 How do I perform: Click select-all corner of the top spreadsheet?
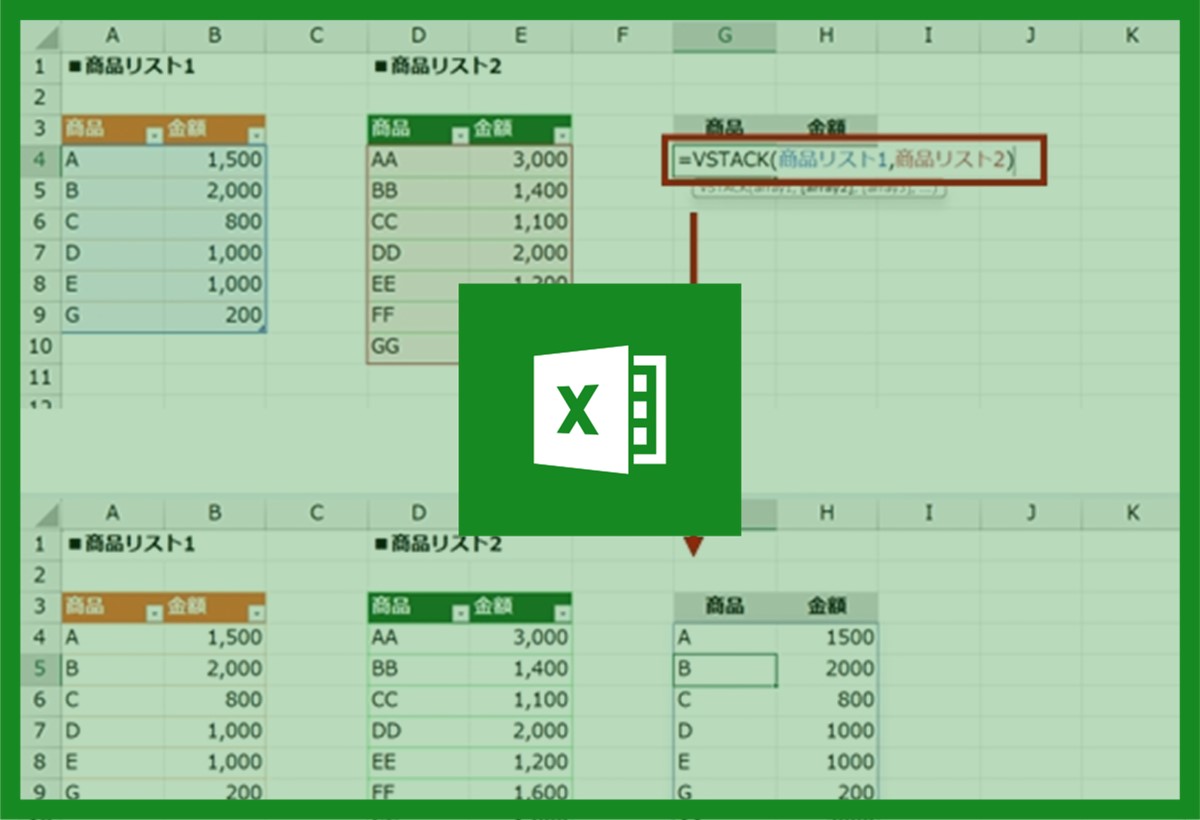[x=40, y=37]
